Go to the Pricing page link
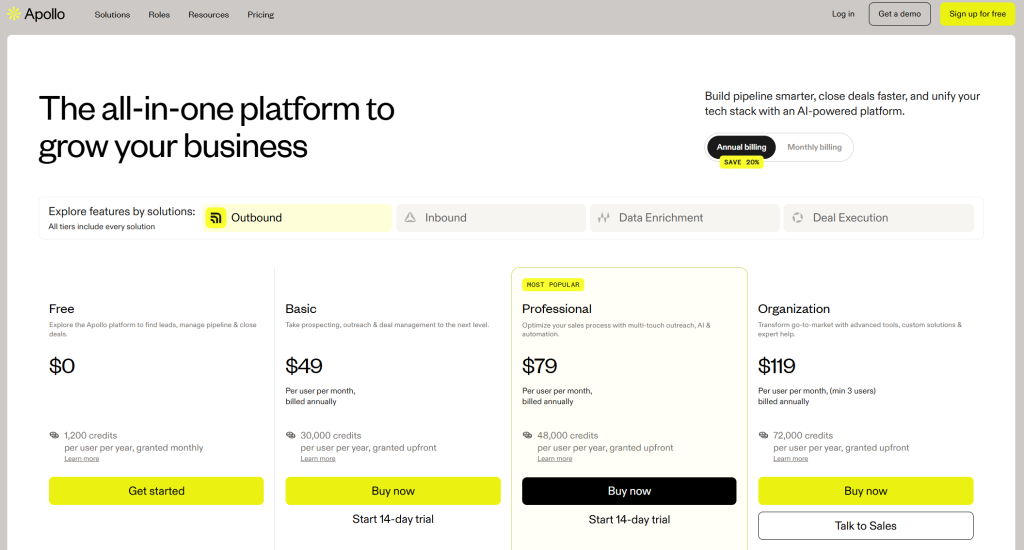Image resolution: width=1024 pixels, height=550 pixels. (x=261, y=15)
